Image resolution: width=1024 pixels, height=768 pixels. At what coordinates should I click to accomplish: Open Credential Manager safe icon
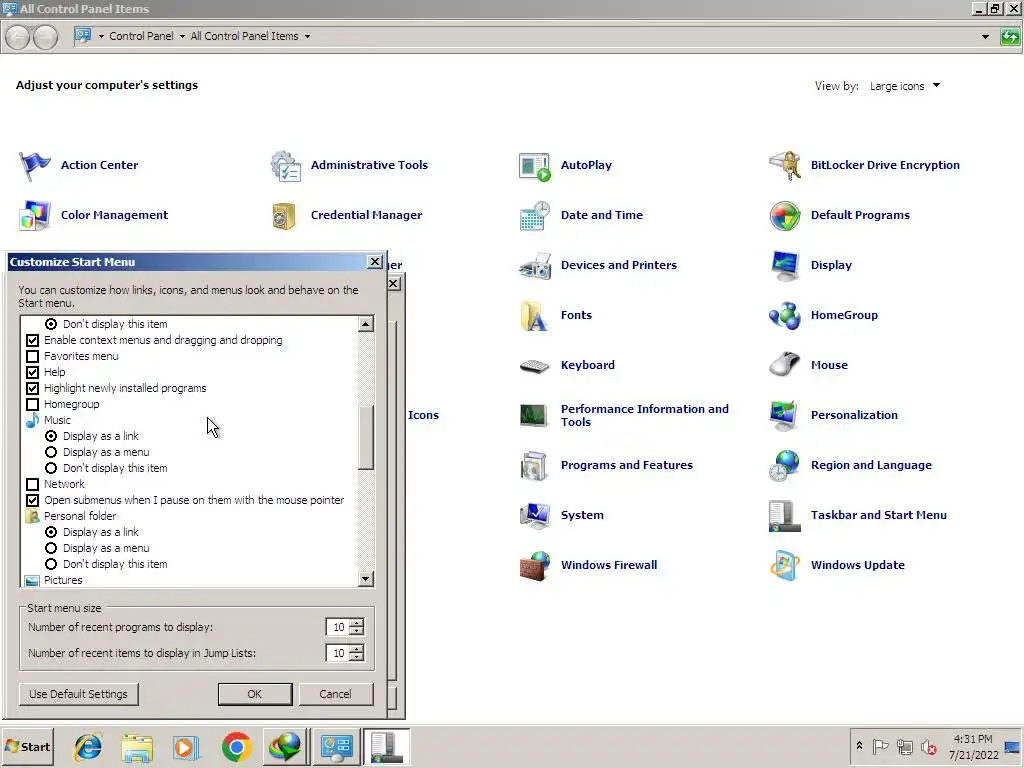pos(284,216)
